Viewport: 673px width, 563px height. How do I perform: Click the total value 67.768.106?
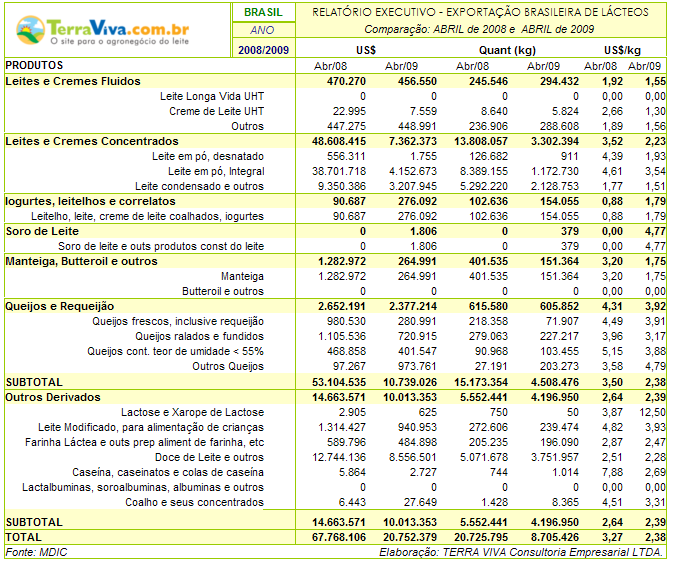point(339,537)
